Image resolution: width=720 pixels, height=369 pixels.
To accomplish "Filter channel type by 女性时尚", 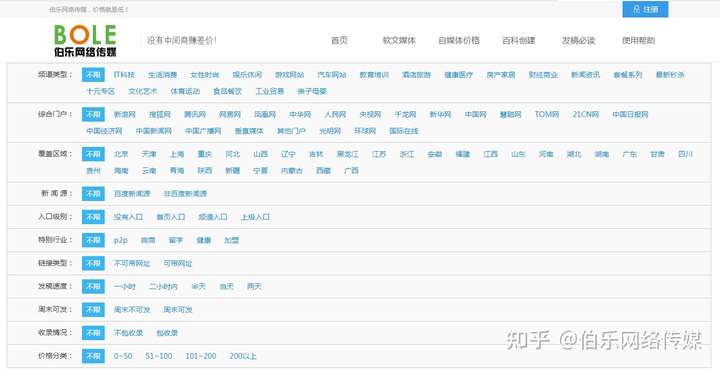I will (205, 75).
